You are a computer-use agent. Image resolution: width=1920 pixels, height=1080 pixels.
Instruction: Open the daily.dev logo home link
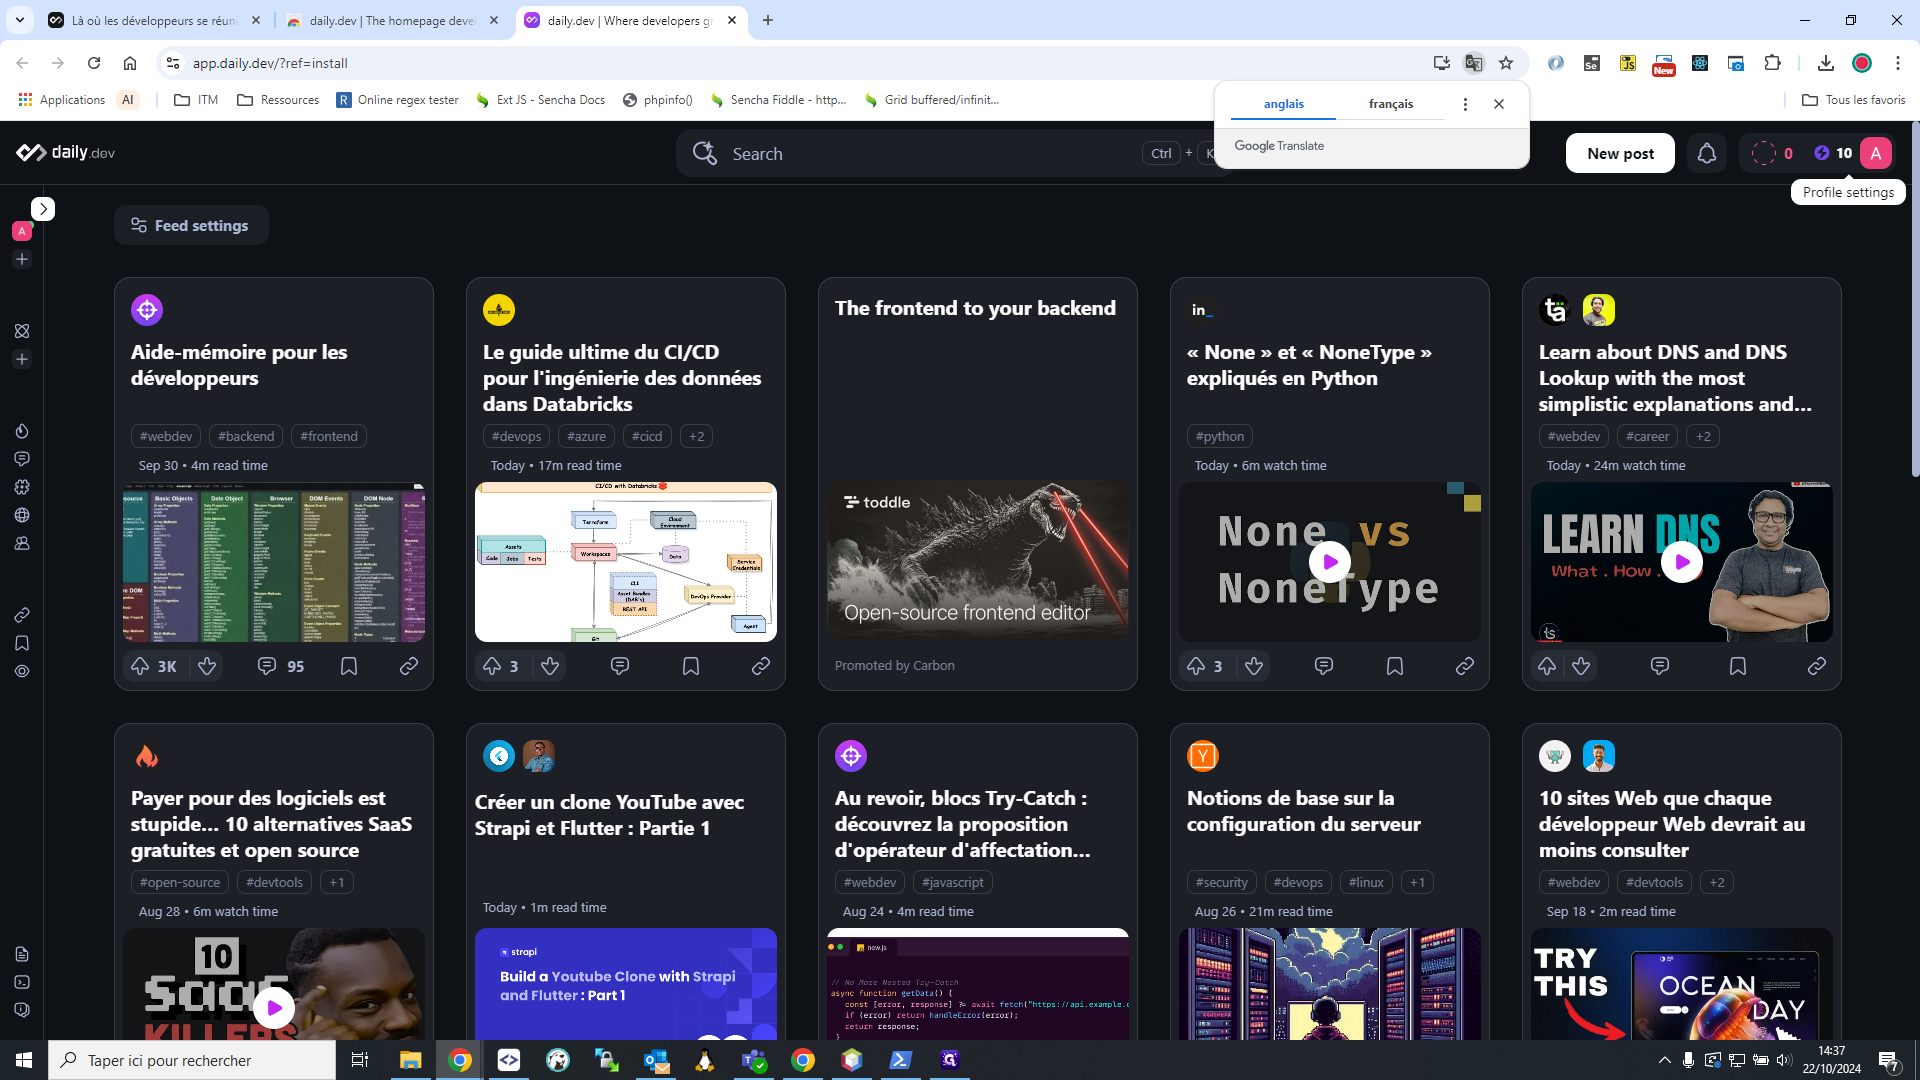[x=66, y=152]
